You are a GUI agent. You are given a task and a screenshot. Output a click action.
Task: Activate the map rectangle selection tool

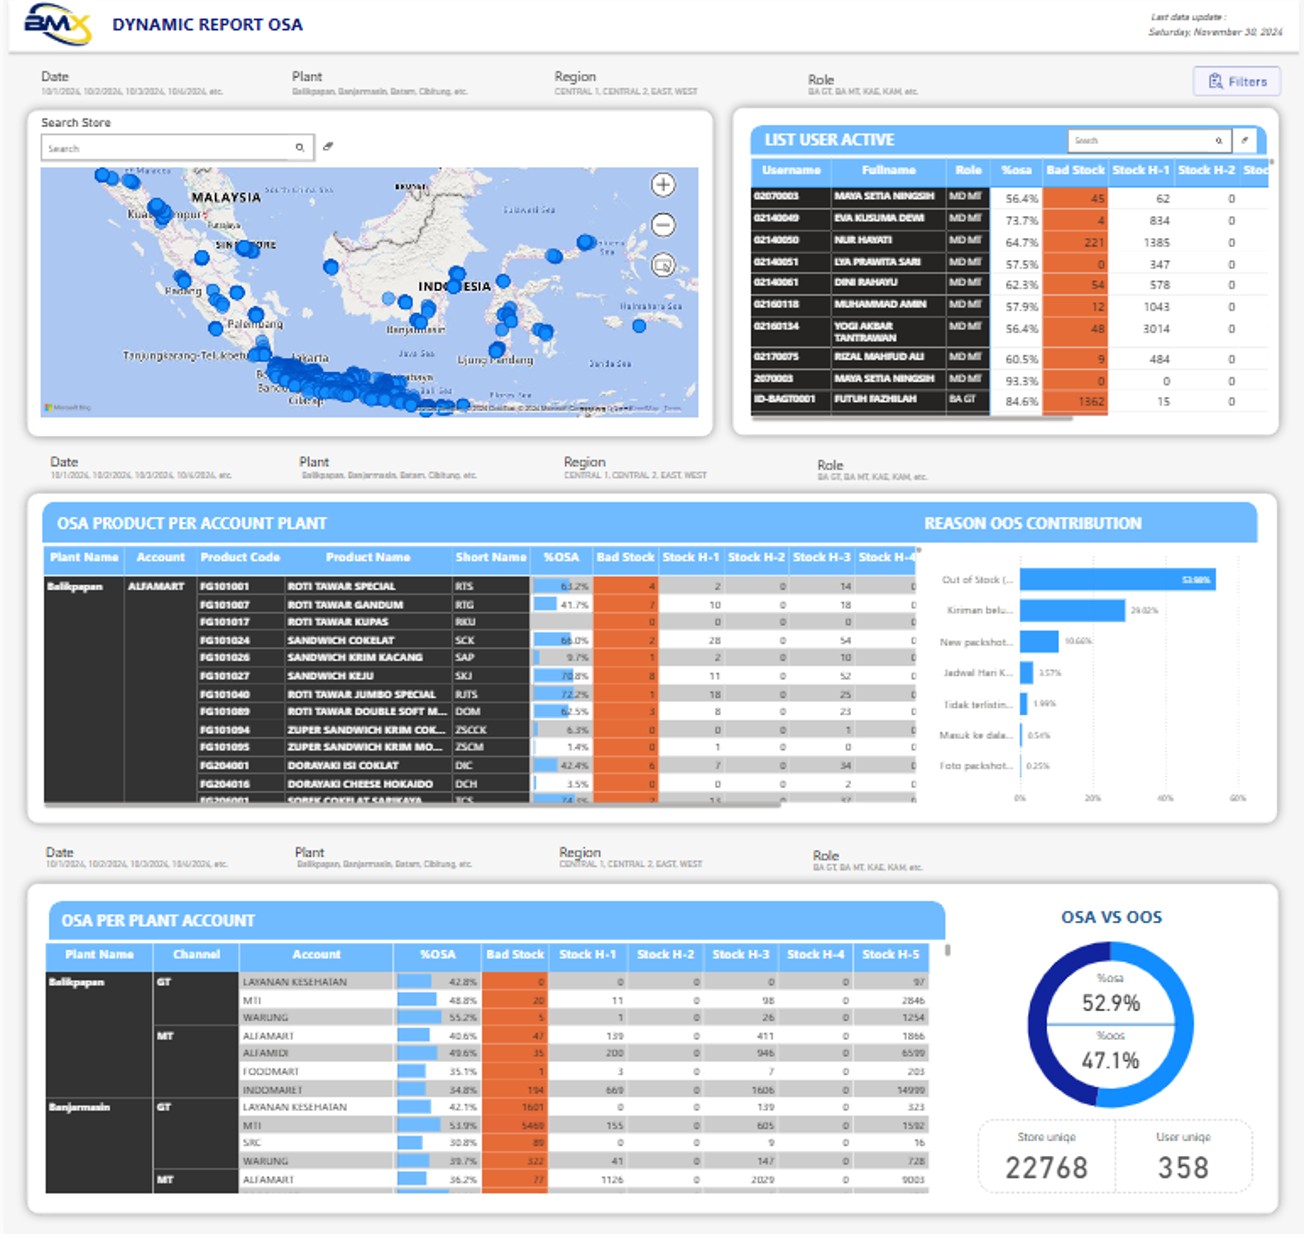pyautogui.click(x=663, y=265)
